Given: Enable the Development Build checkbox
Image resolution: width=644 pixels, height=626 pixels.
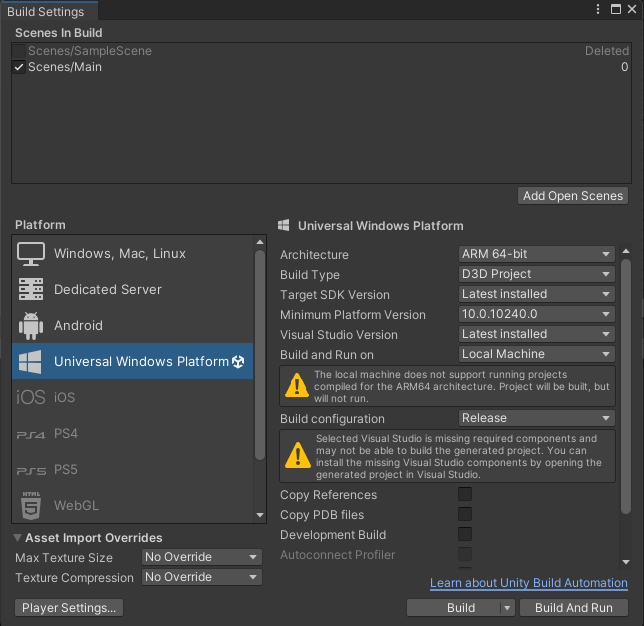Looking at the screenshot, I should [x=465, y=535].
